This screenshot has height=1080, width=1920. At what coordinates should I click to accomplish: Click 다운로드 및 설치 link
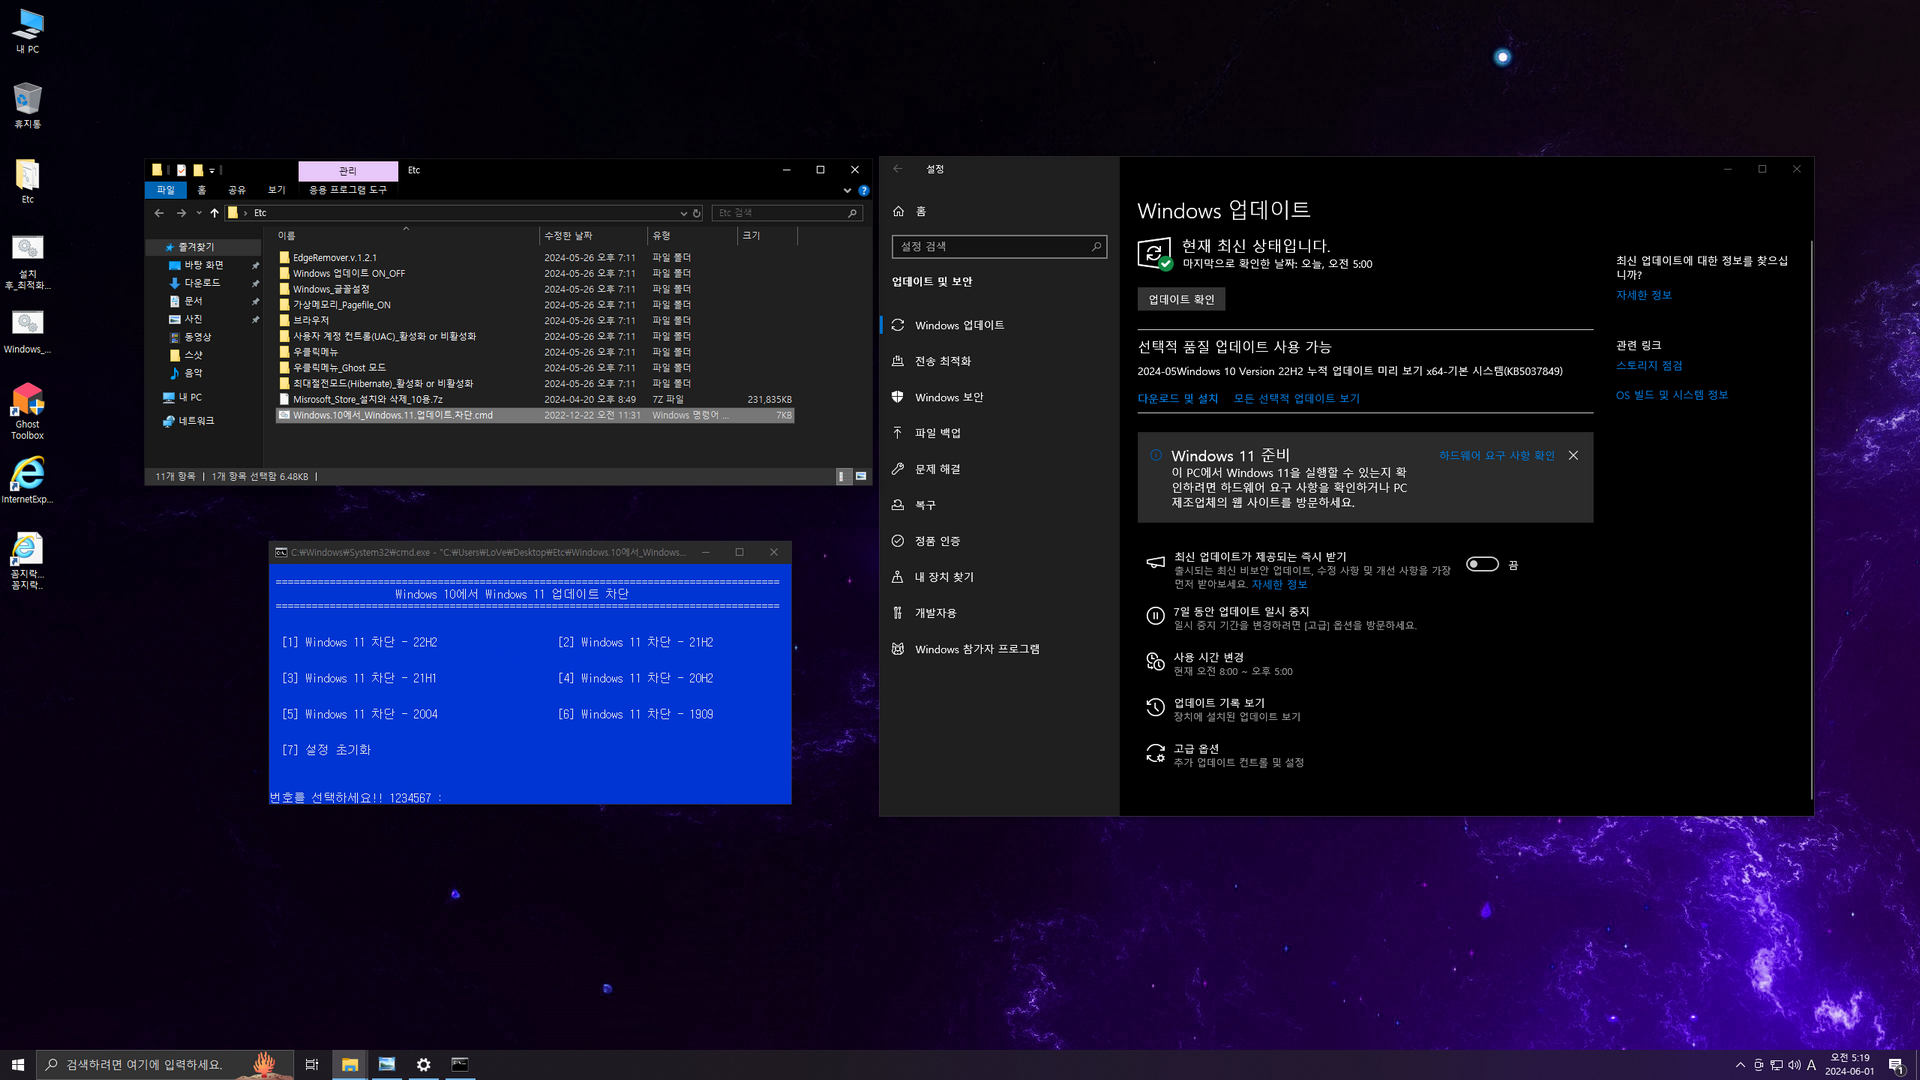(1177, 398)
